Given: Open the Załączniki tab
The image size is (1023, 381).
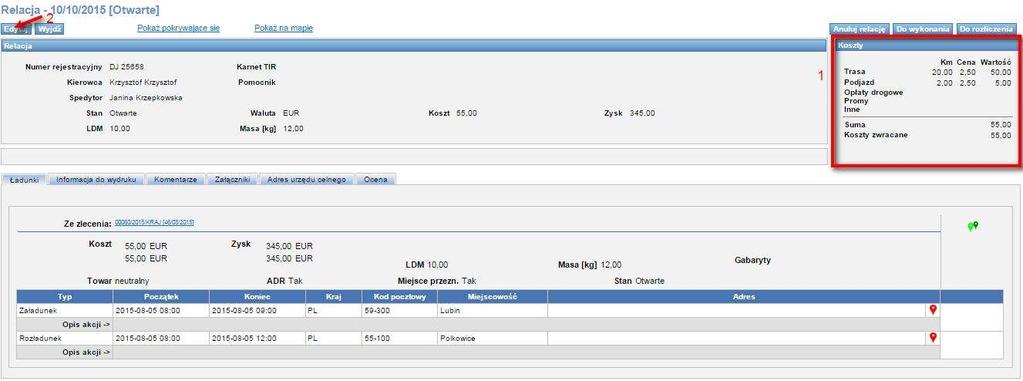Looking at the screenshot, I should click(x=232, y=179).
